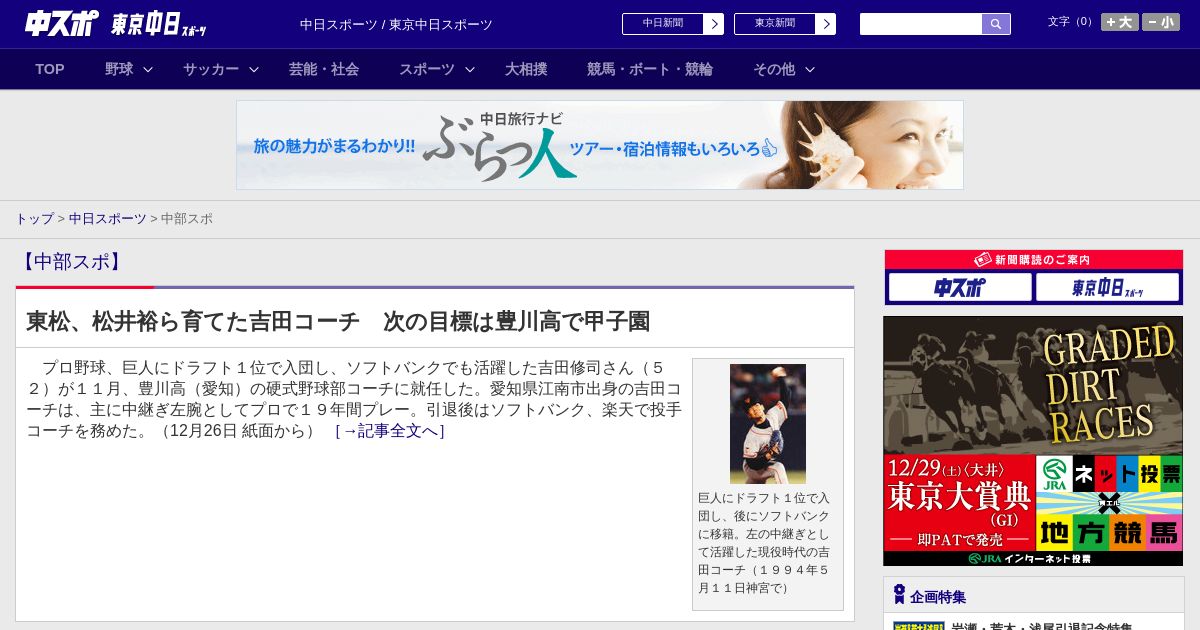Expand the その他 dropdown chevron
This screenshot has width=1200, height=630.
(810, 69)
